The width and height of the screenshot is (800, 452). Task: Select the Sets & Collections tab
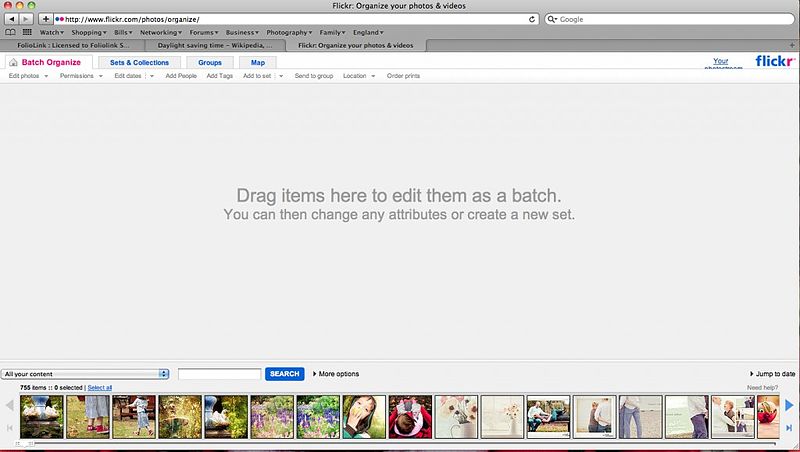pyautogui.click(x=139, y=62)
